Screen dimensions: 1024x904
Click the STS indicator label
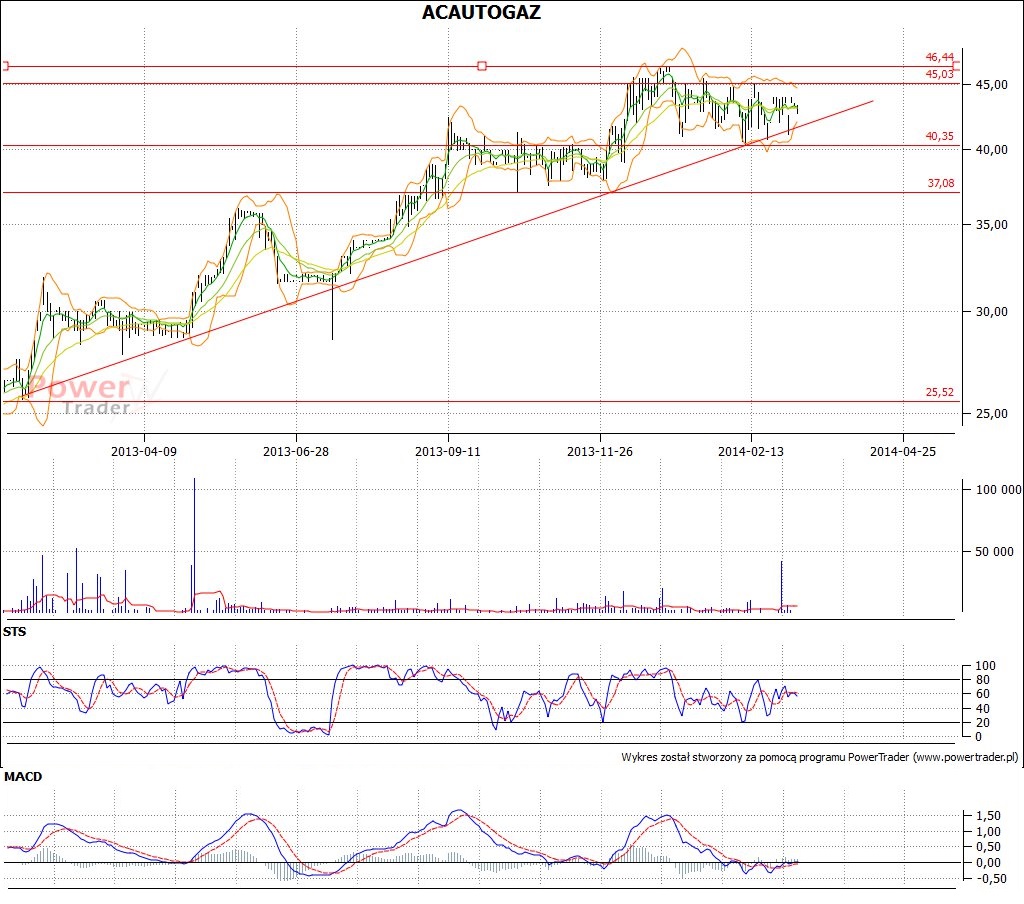14,632
